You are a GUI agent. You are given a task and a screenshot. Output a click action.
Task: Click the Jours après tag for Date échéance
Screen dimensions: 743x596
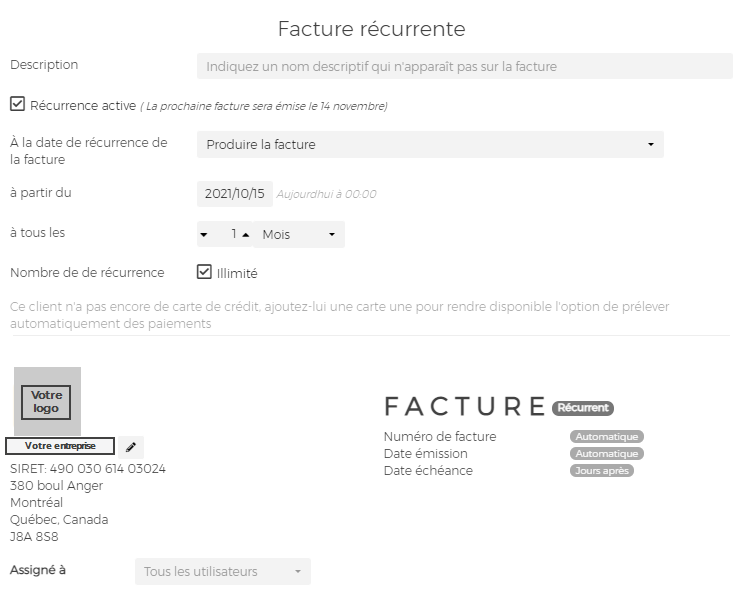pyautogui.click(x=602, y=471)
